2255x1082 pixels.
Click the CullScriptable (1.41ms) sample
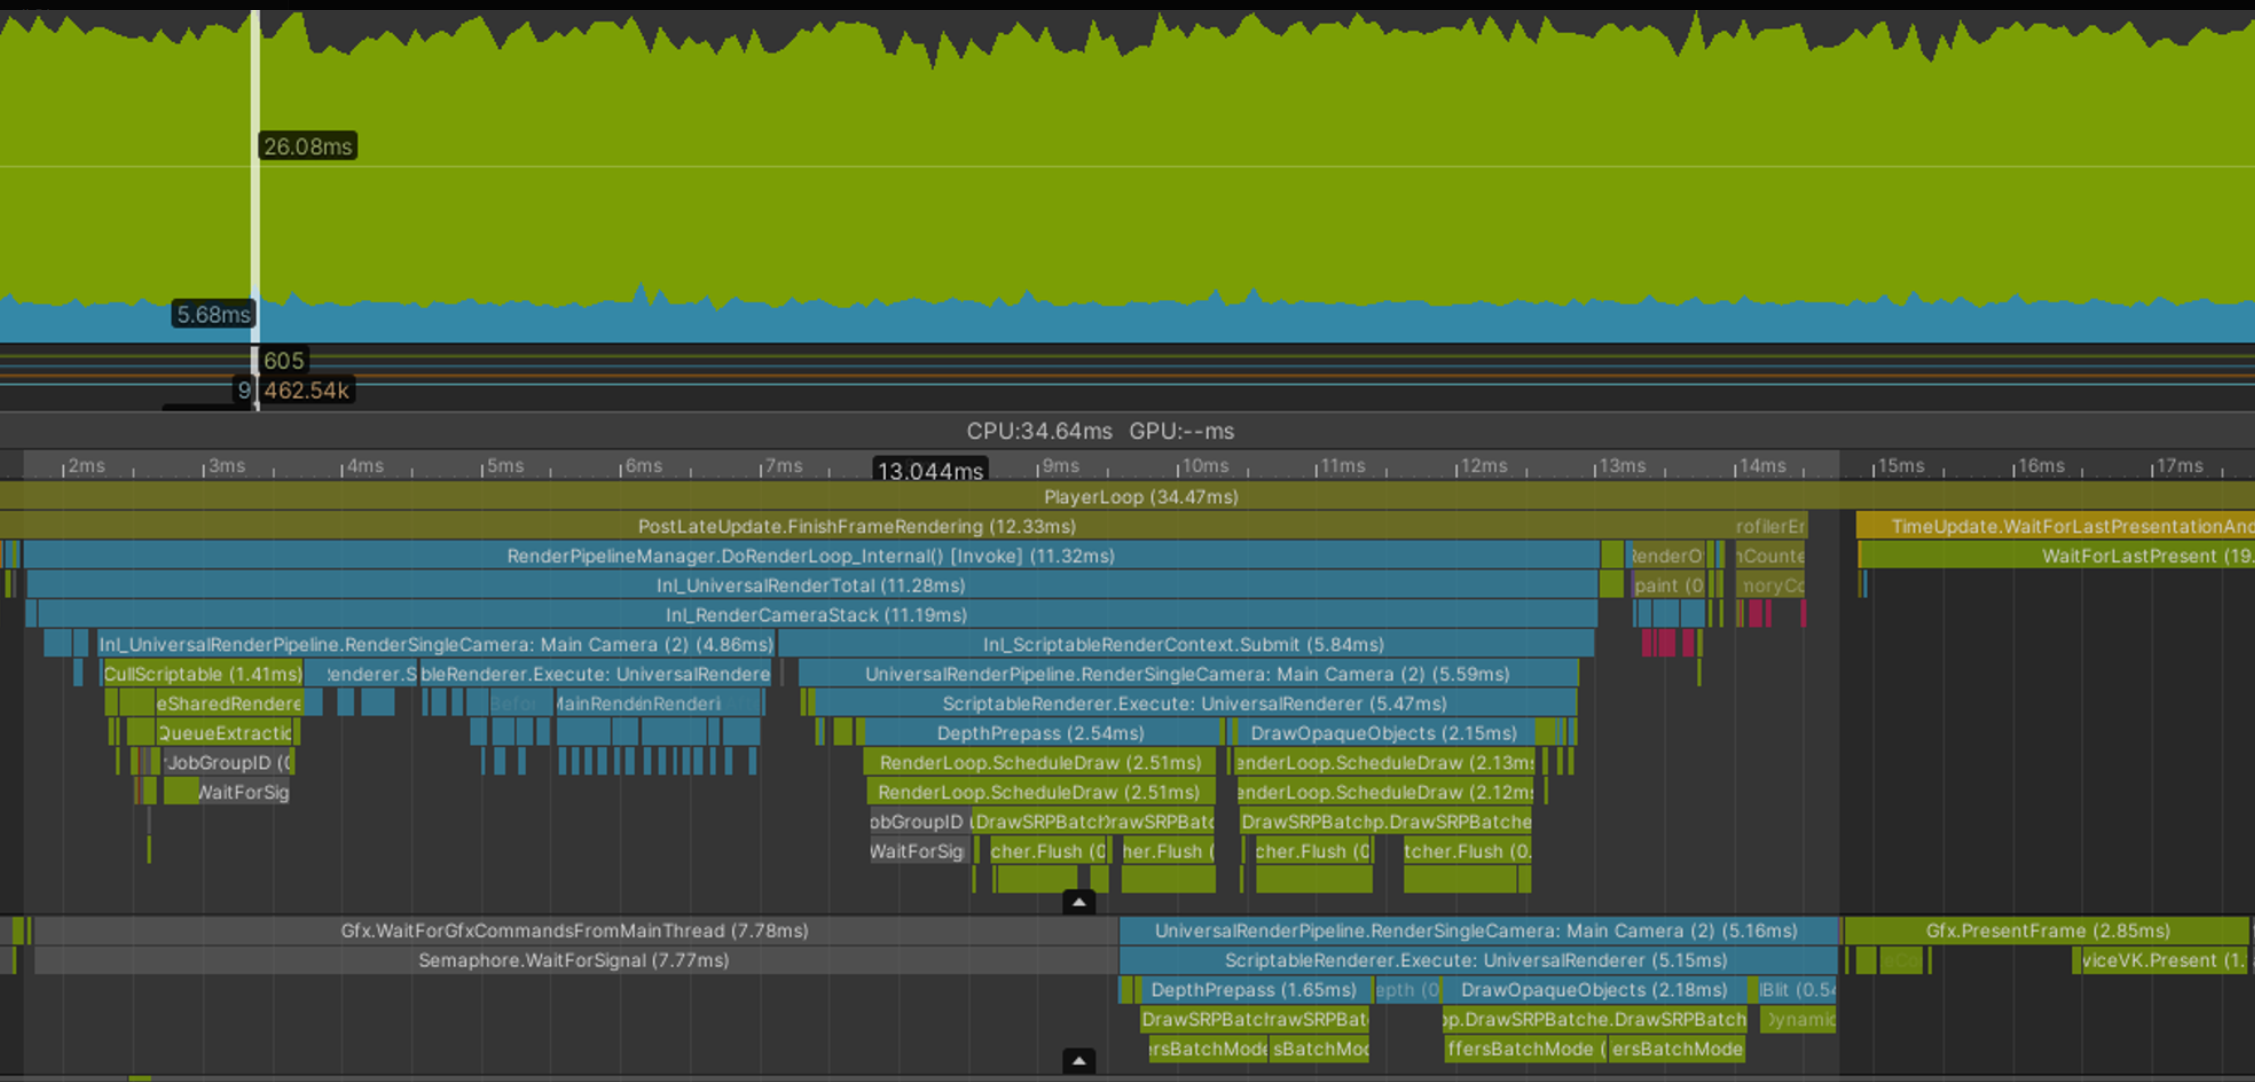point(202,674)
